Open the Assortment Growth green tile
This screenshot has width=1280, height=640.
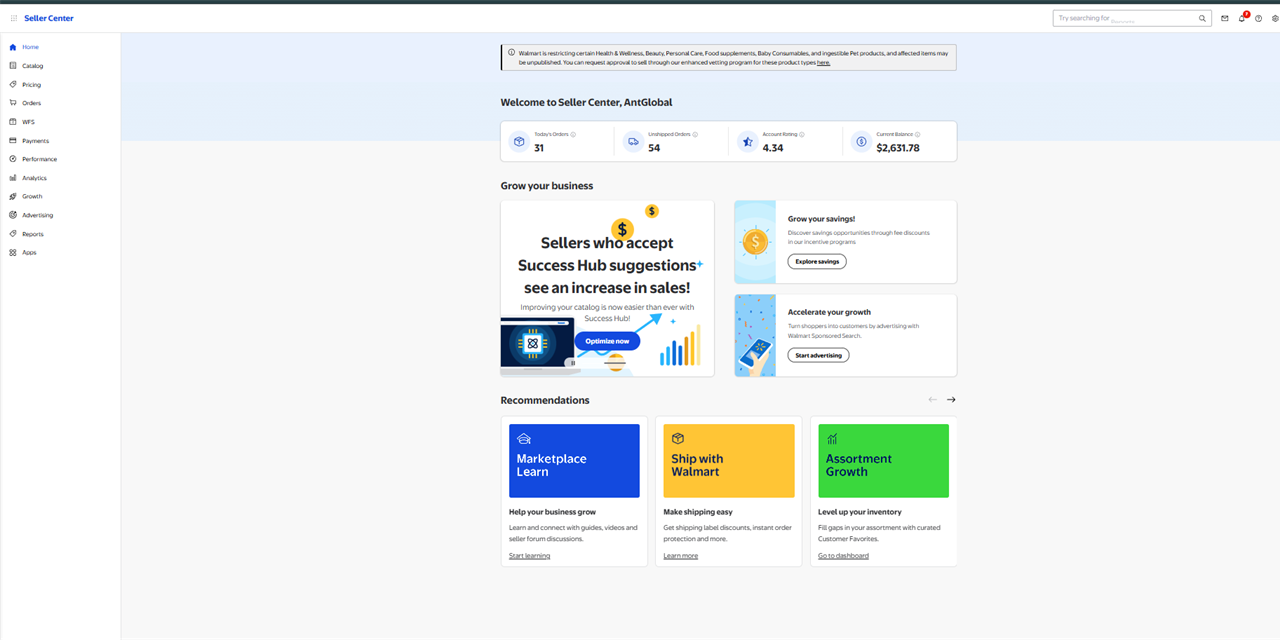click(883, 461)
